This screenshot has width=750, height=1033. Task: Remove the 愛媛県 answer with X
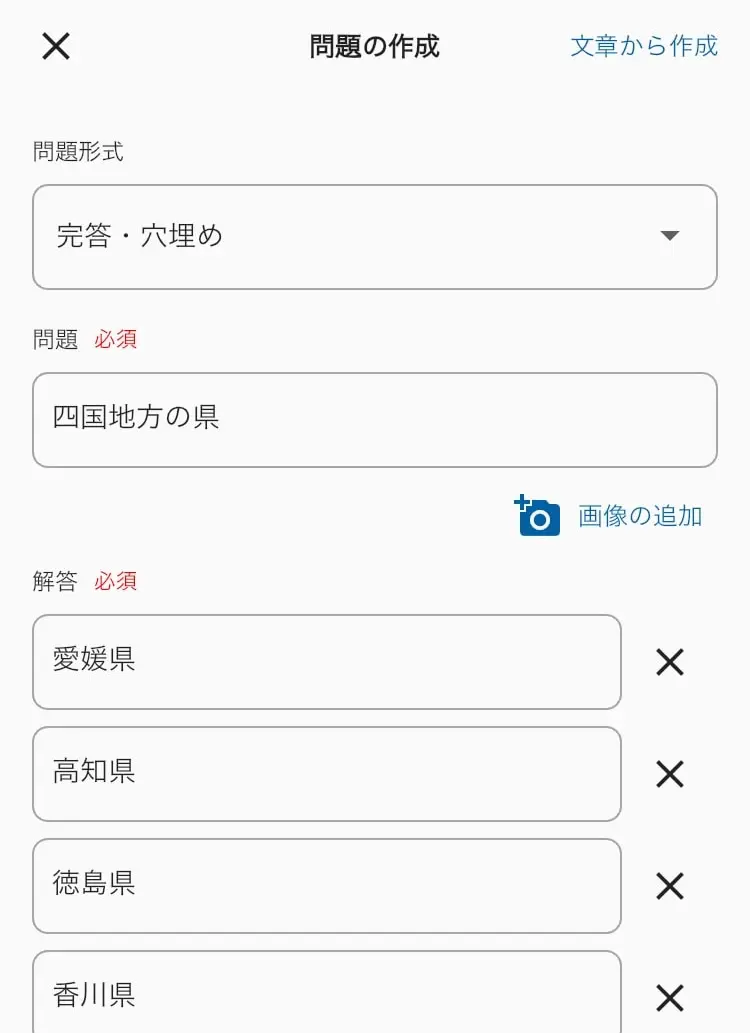670,662
